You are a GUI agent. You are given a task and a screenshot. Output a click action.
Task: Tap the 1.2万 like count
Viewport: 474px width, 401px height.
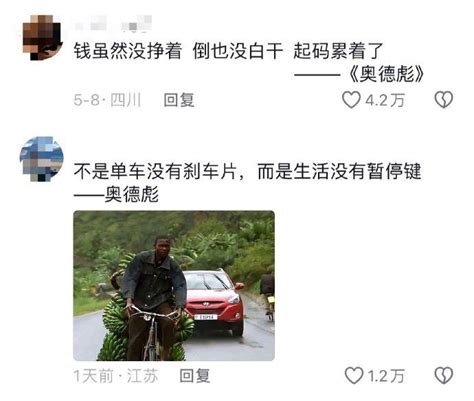(386, 376)
